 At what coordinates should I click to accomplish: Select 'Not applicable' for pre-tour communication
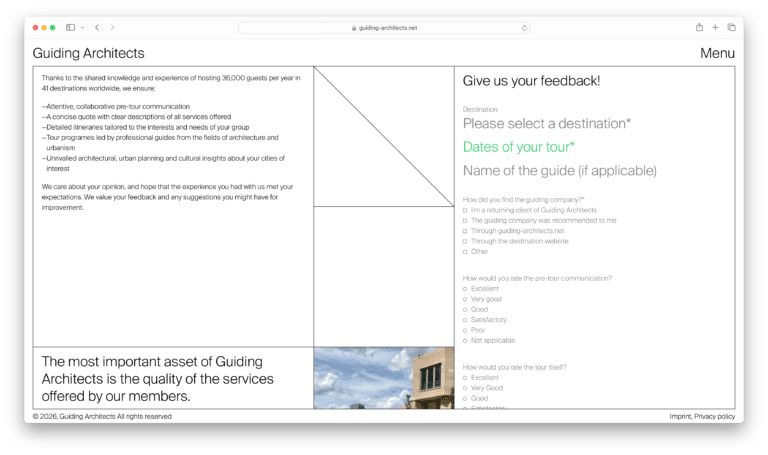point(466,340)
